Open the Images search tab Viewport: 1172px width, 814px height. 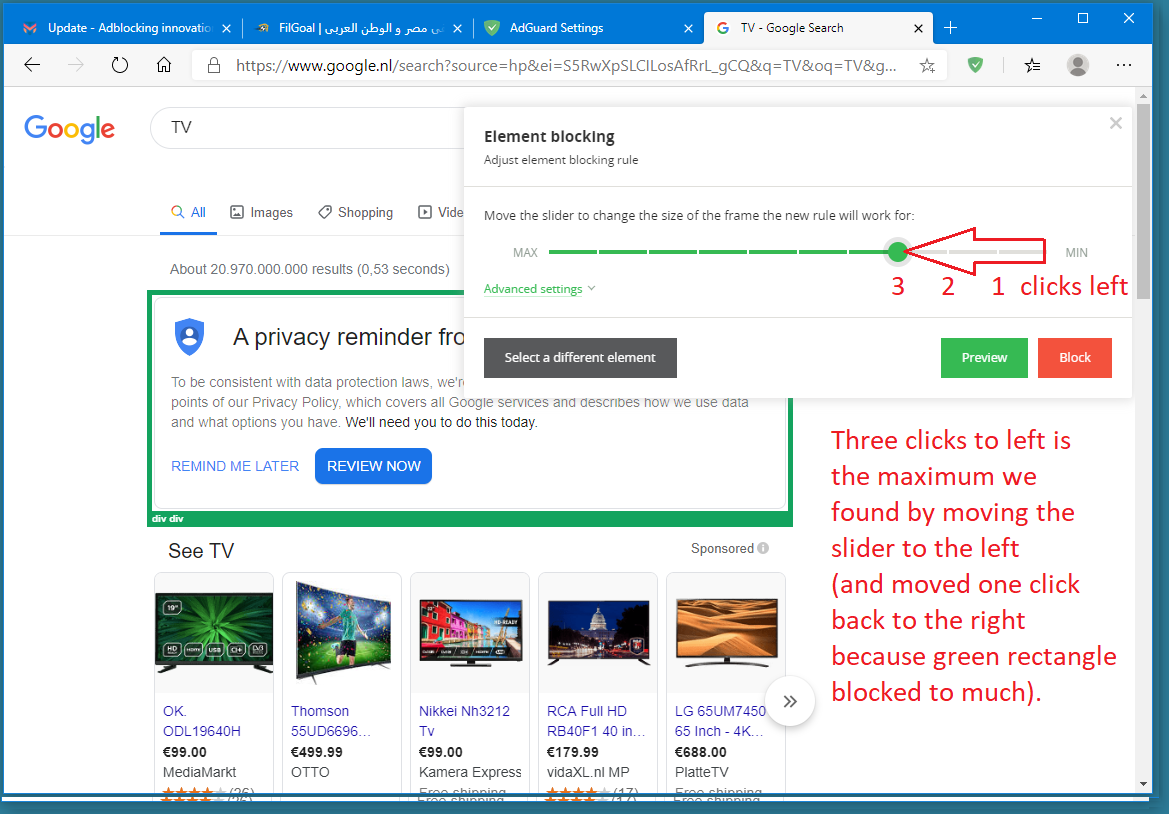click(x=261, y=212)
